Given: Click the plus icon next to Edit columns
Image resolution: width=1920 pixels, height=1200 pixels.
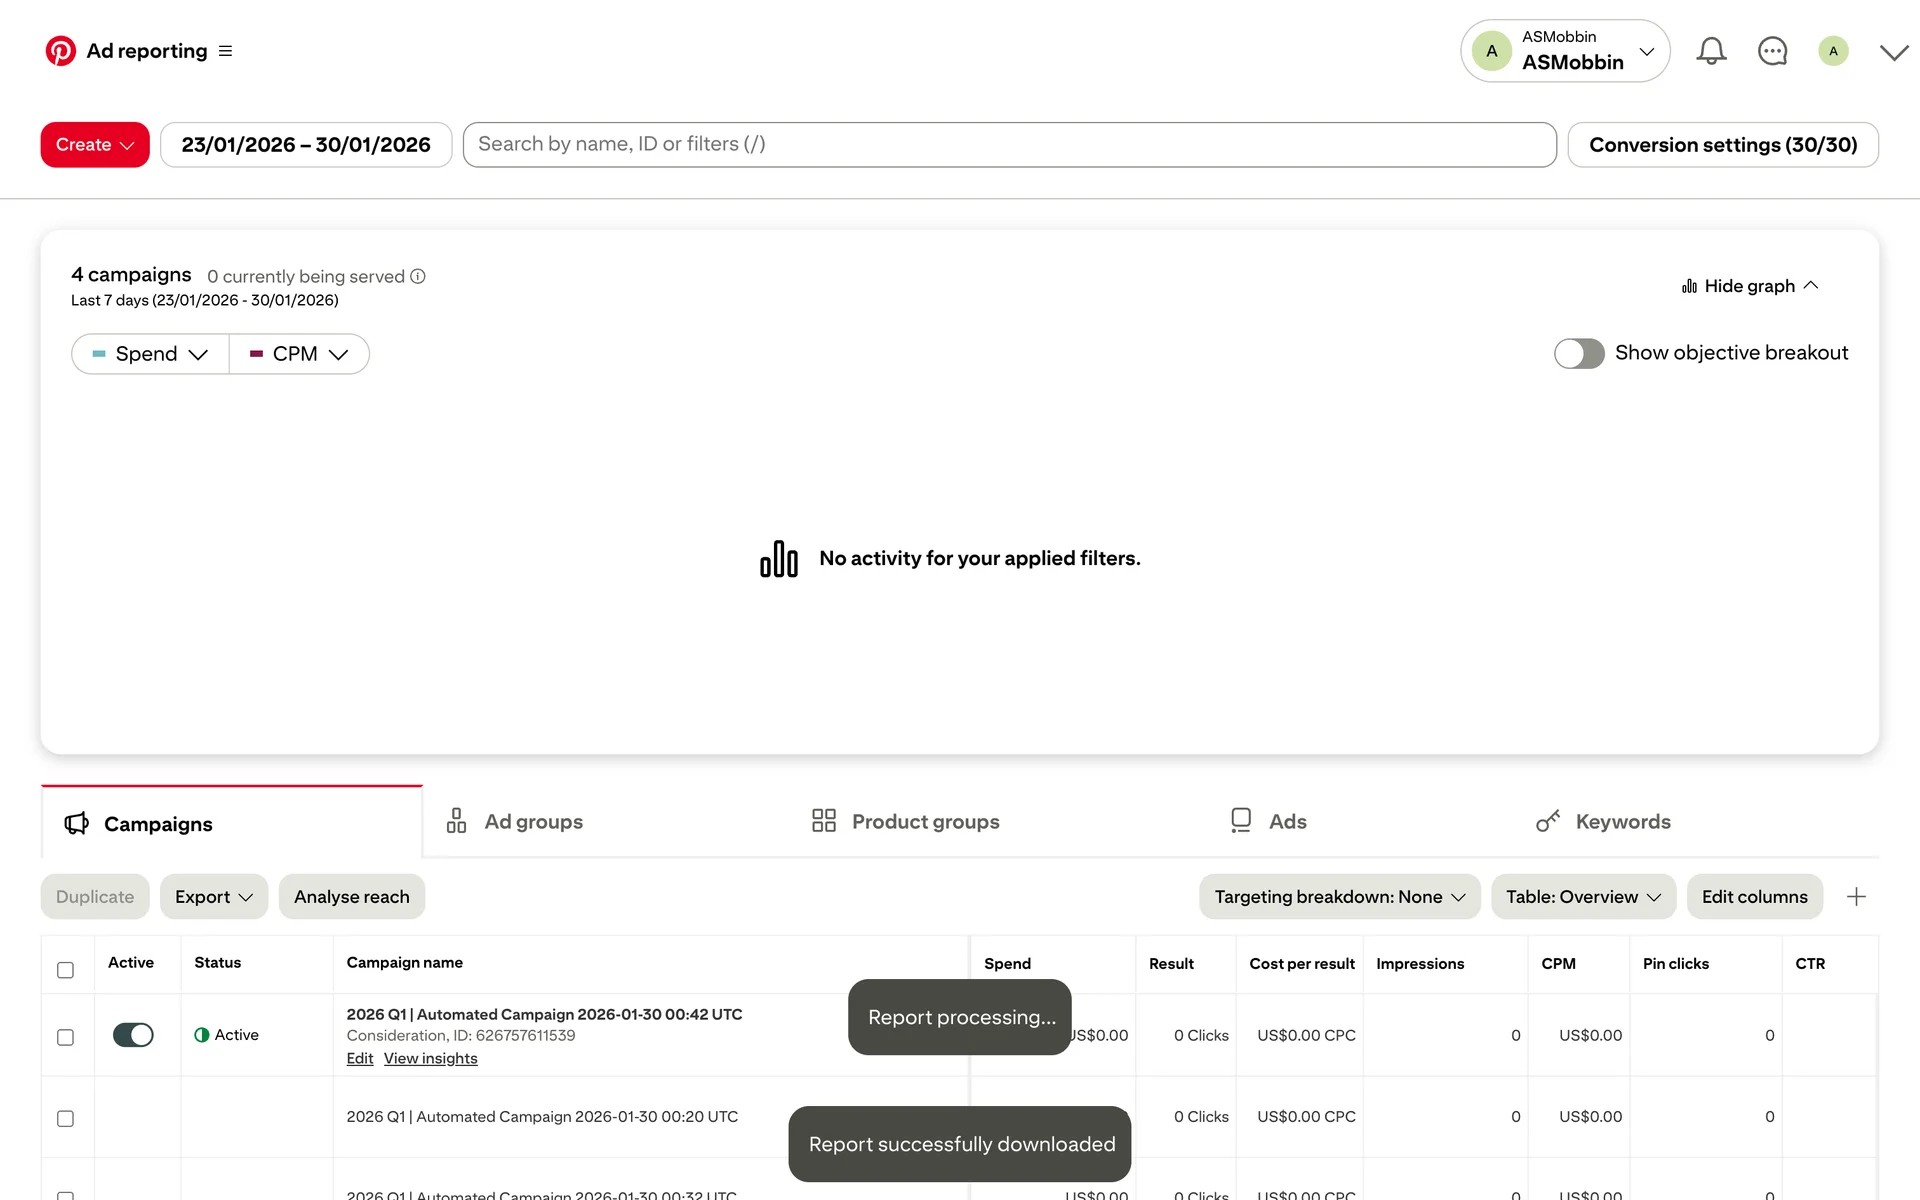Looking at the screenshot, I should point(1856,897).
